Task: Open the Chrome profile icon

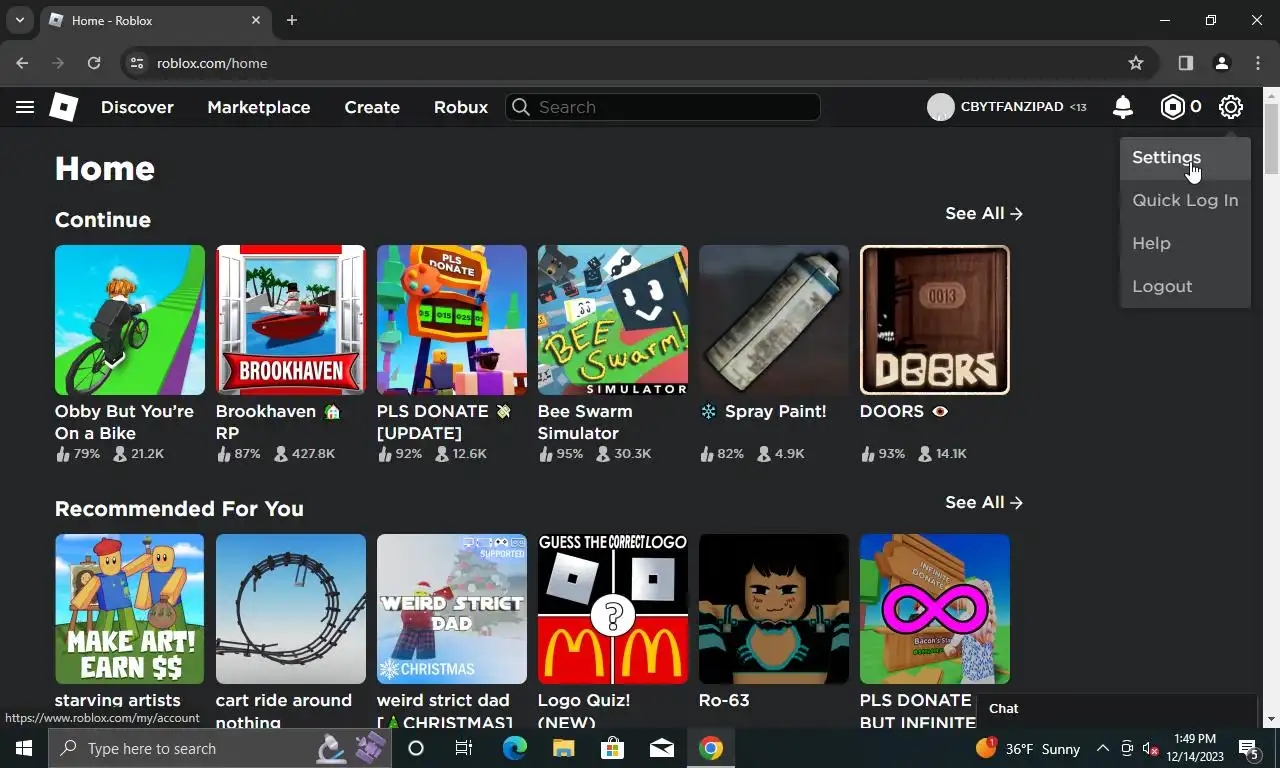Action: tap(1221, 63)
